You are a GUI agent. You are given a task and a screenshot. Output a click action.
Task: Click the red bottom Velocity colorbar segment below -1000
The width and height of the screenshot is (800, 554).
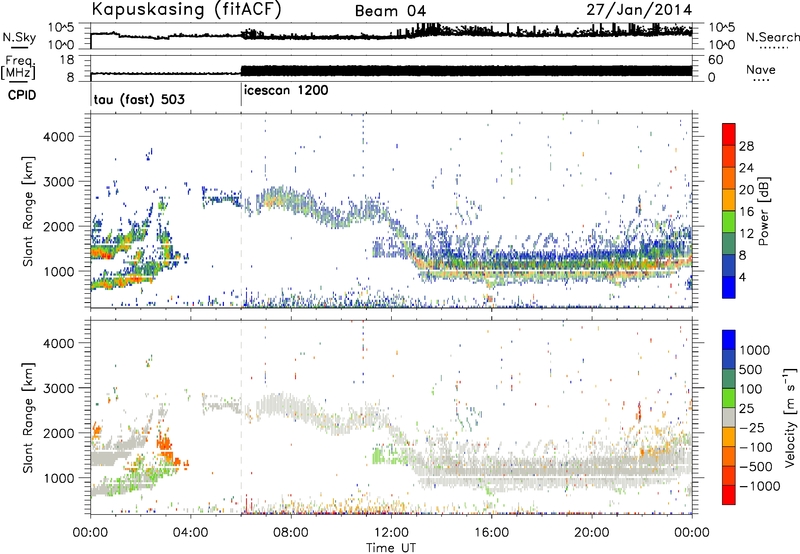[729, 495]
